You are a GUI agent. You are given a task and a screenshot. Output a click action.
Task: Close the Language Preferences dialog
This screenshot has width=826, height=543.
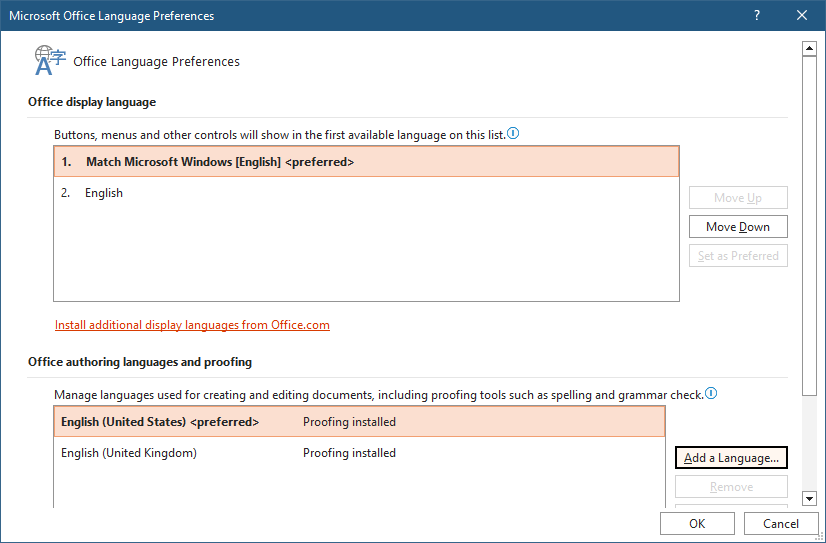(802, 15)
